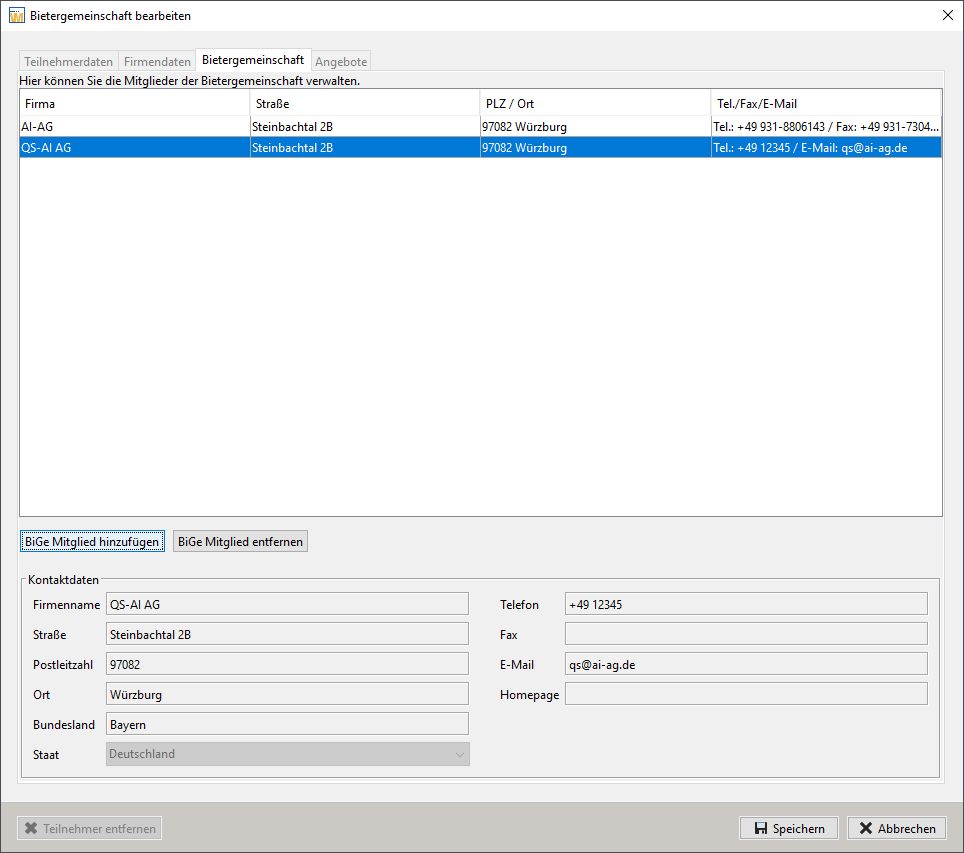Go to the Angebote tab
Viewport: 964px width, 853px height.
point(341,61)
